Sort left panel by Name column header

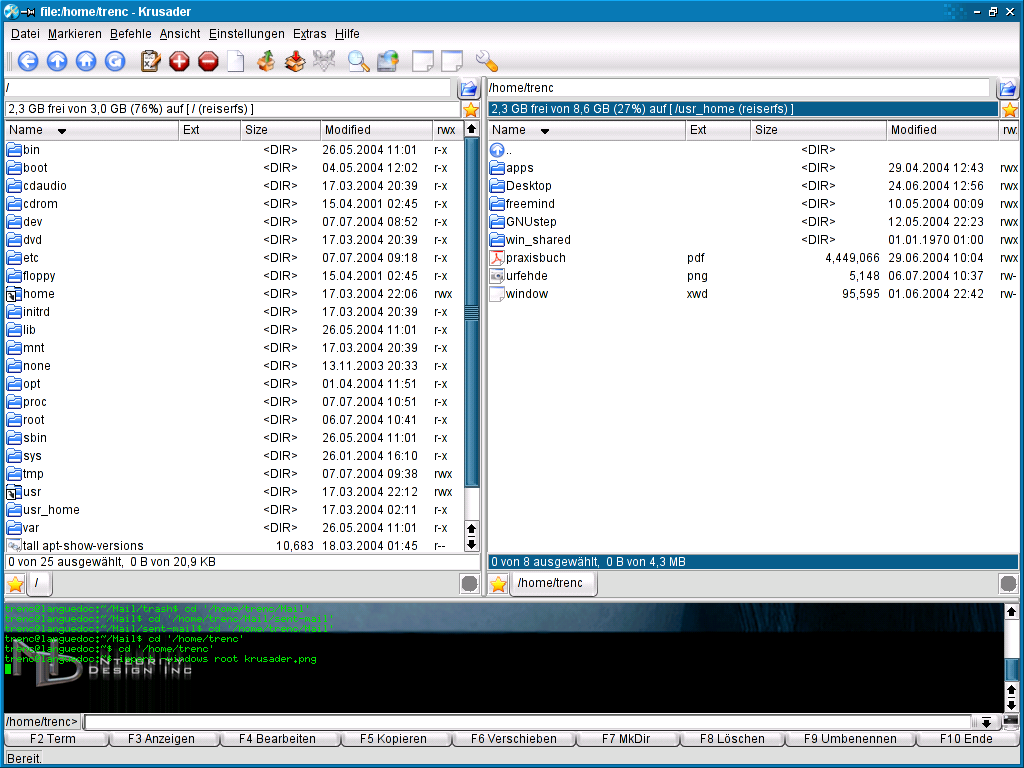91,130
